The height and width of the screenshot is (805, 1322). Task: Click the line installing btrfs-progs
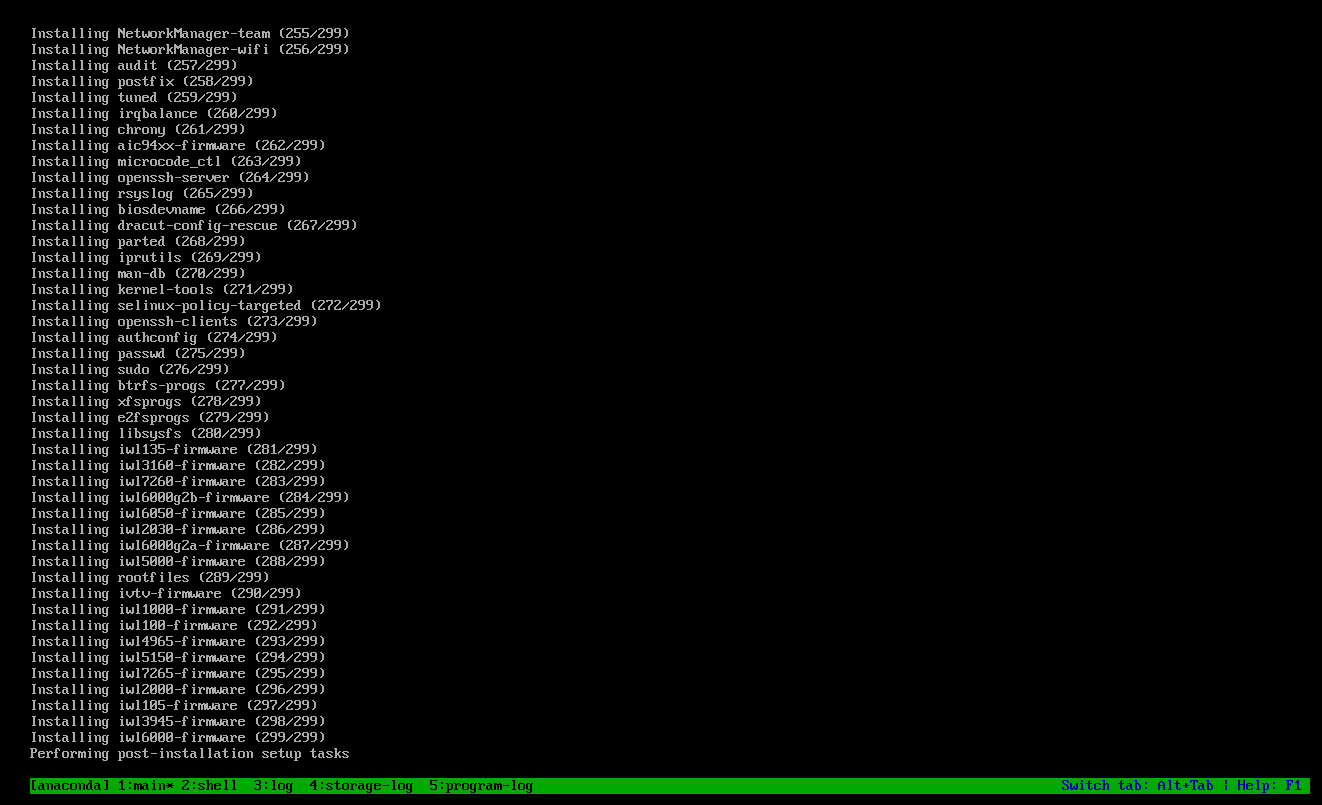158,386
